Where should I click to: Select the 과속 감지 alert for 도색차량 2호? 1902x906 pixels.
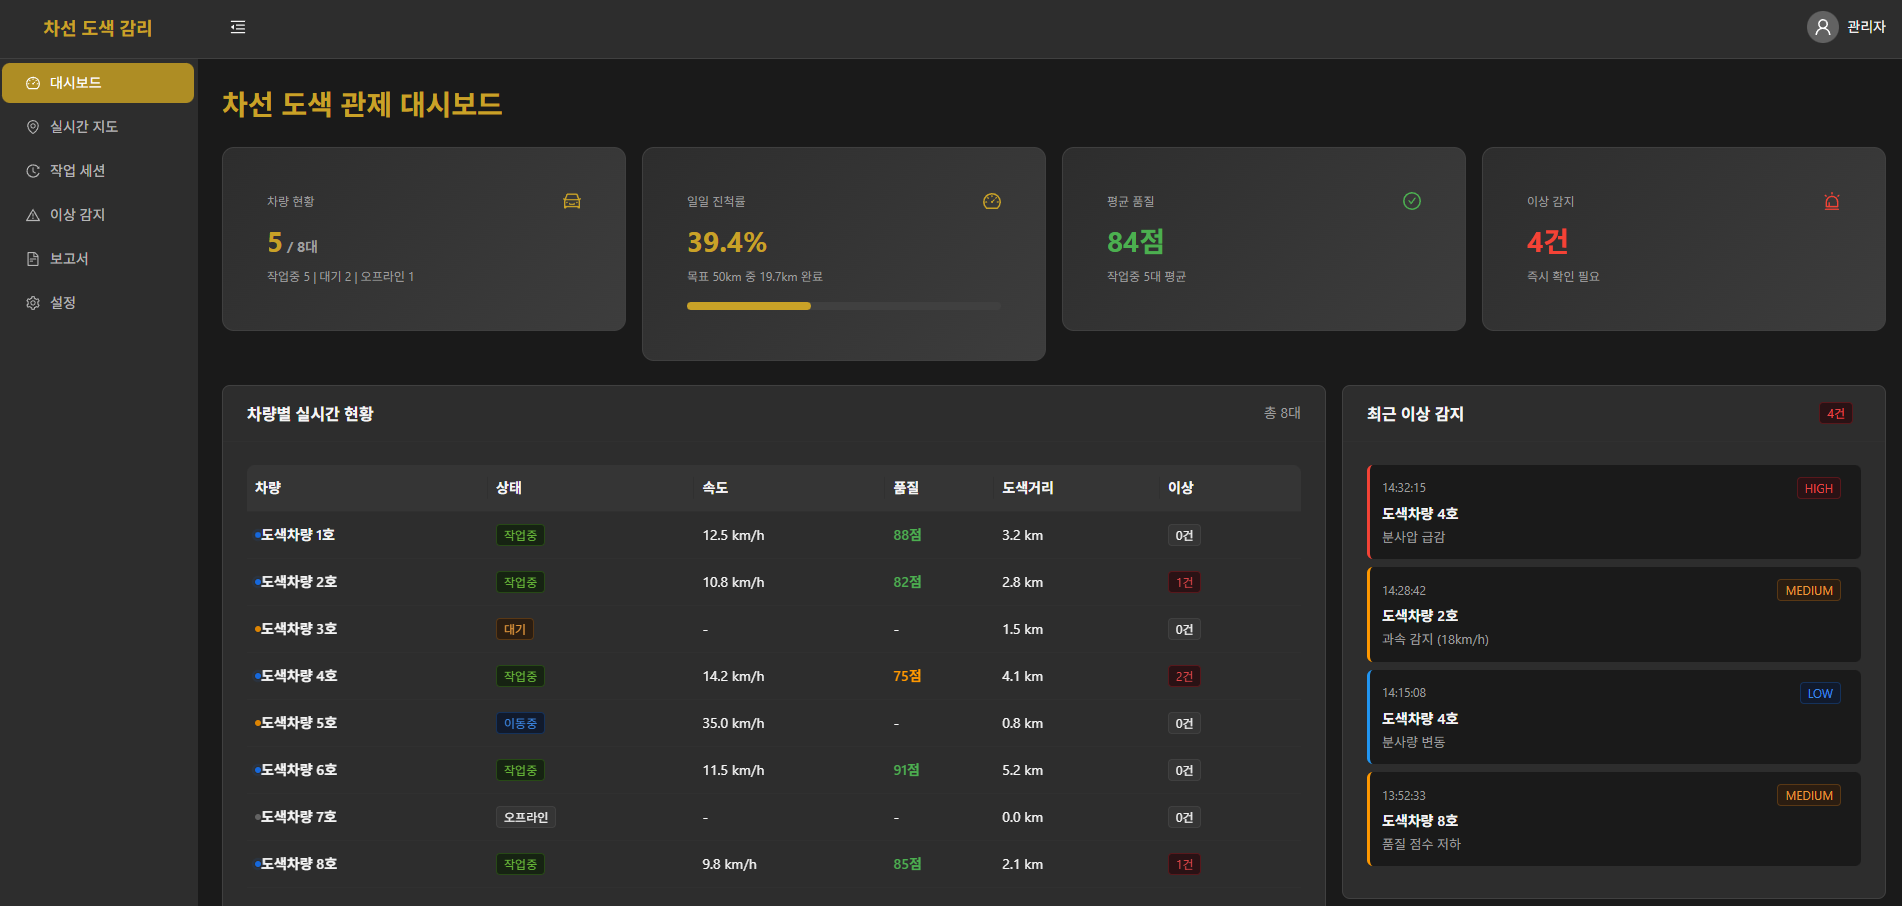point(1613,615)
